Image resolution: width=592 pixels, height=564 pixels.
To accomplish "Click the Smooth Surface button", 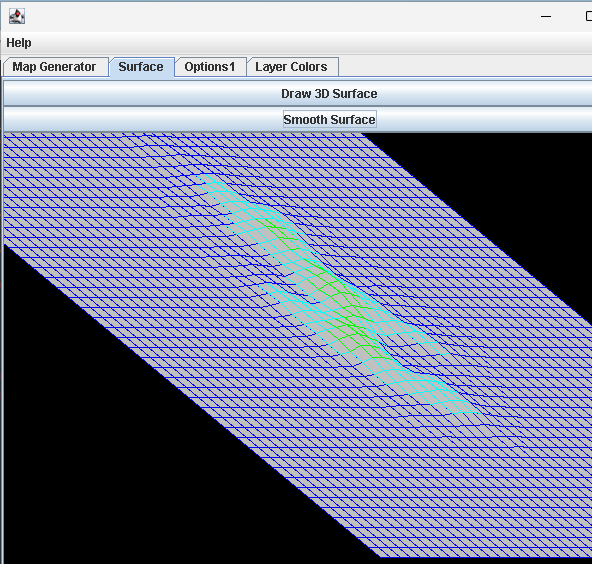I will 298,120.
